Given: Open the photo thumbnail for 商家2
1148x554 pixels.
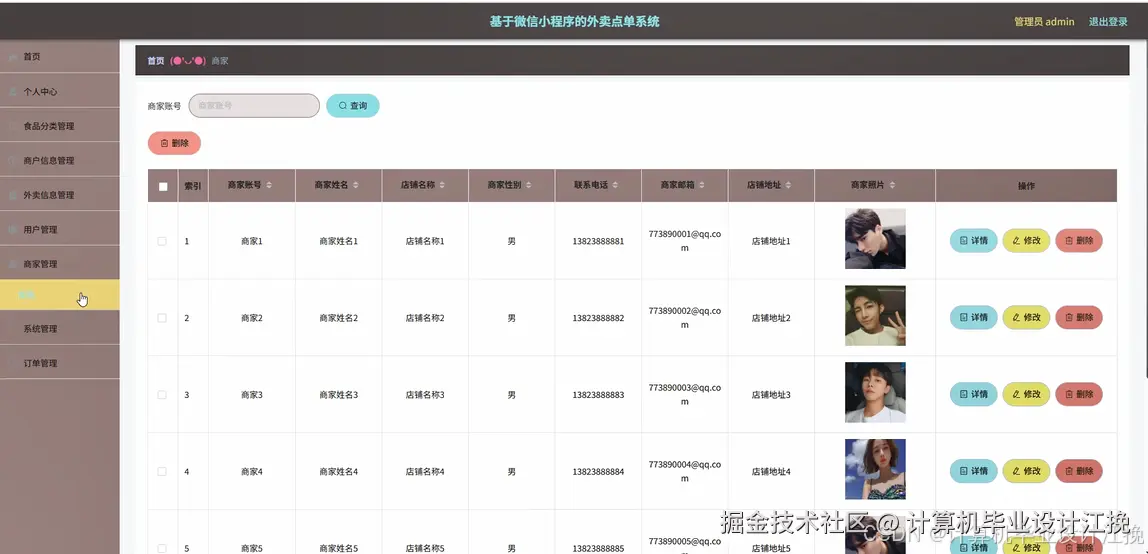Looking at the screenshot, I should (875, 315).
